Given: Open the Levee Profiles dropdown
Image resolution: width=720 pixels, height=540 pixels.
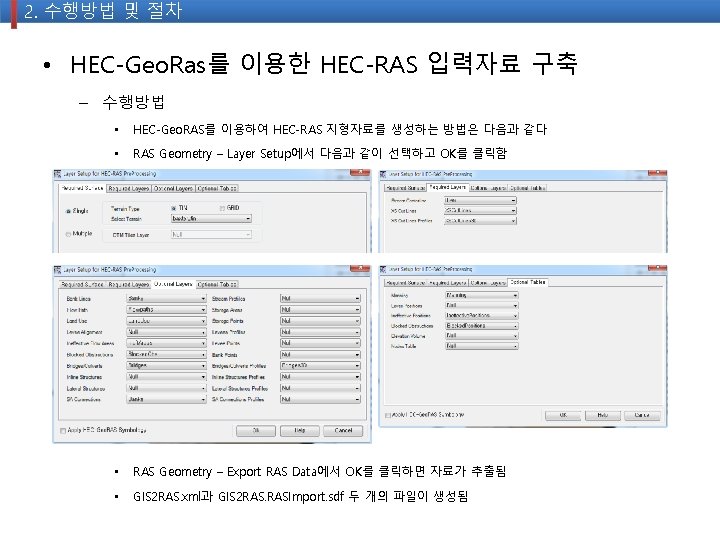Looking at the screenshot, I should tap(320, 332).
